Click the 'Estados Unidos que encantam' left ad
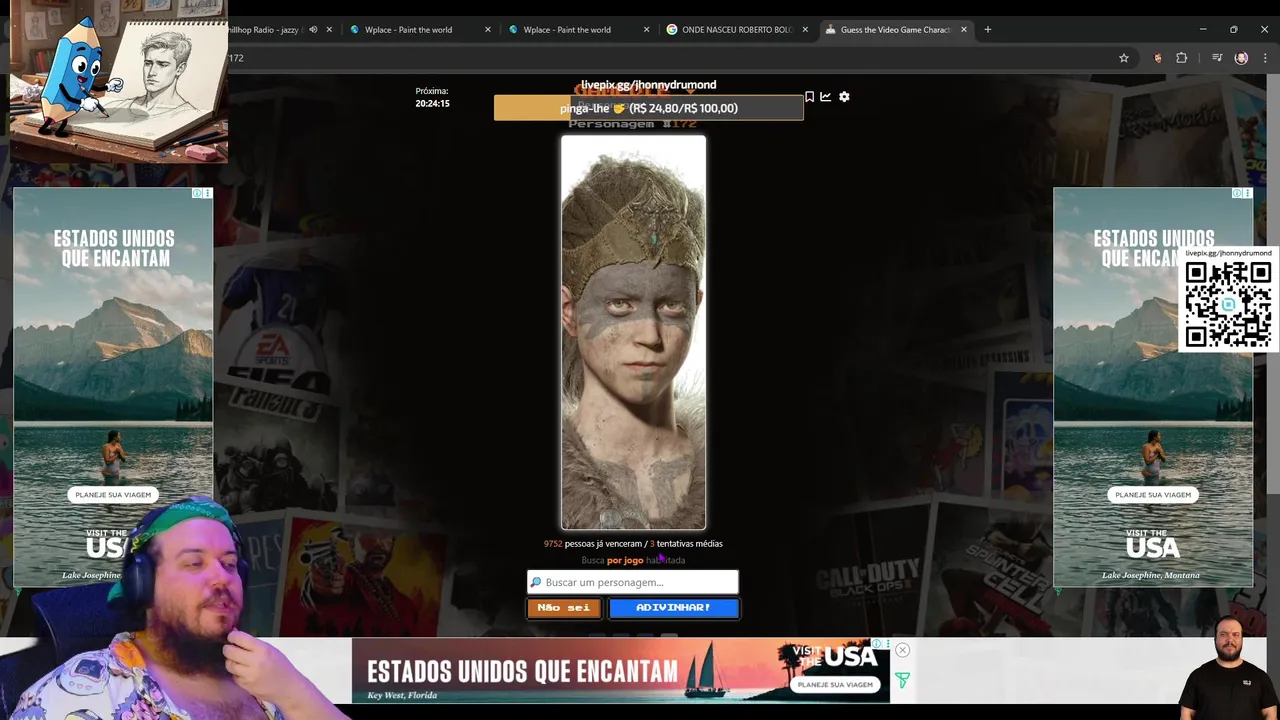The height and width of the screenshot is (720, 1280). click(113, 387)
